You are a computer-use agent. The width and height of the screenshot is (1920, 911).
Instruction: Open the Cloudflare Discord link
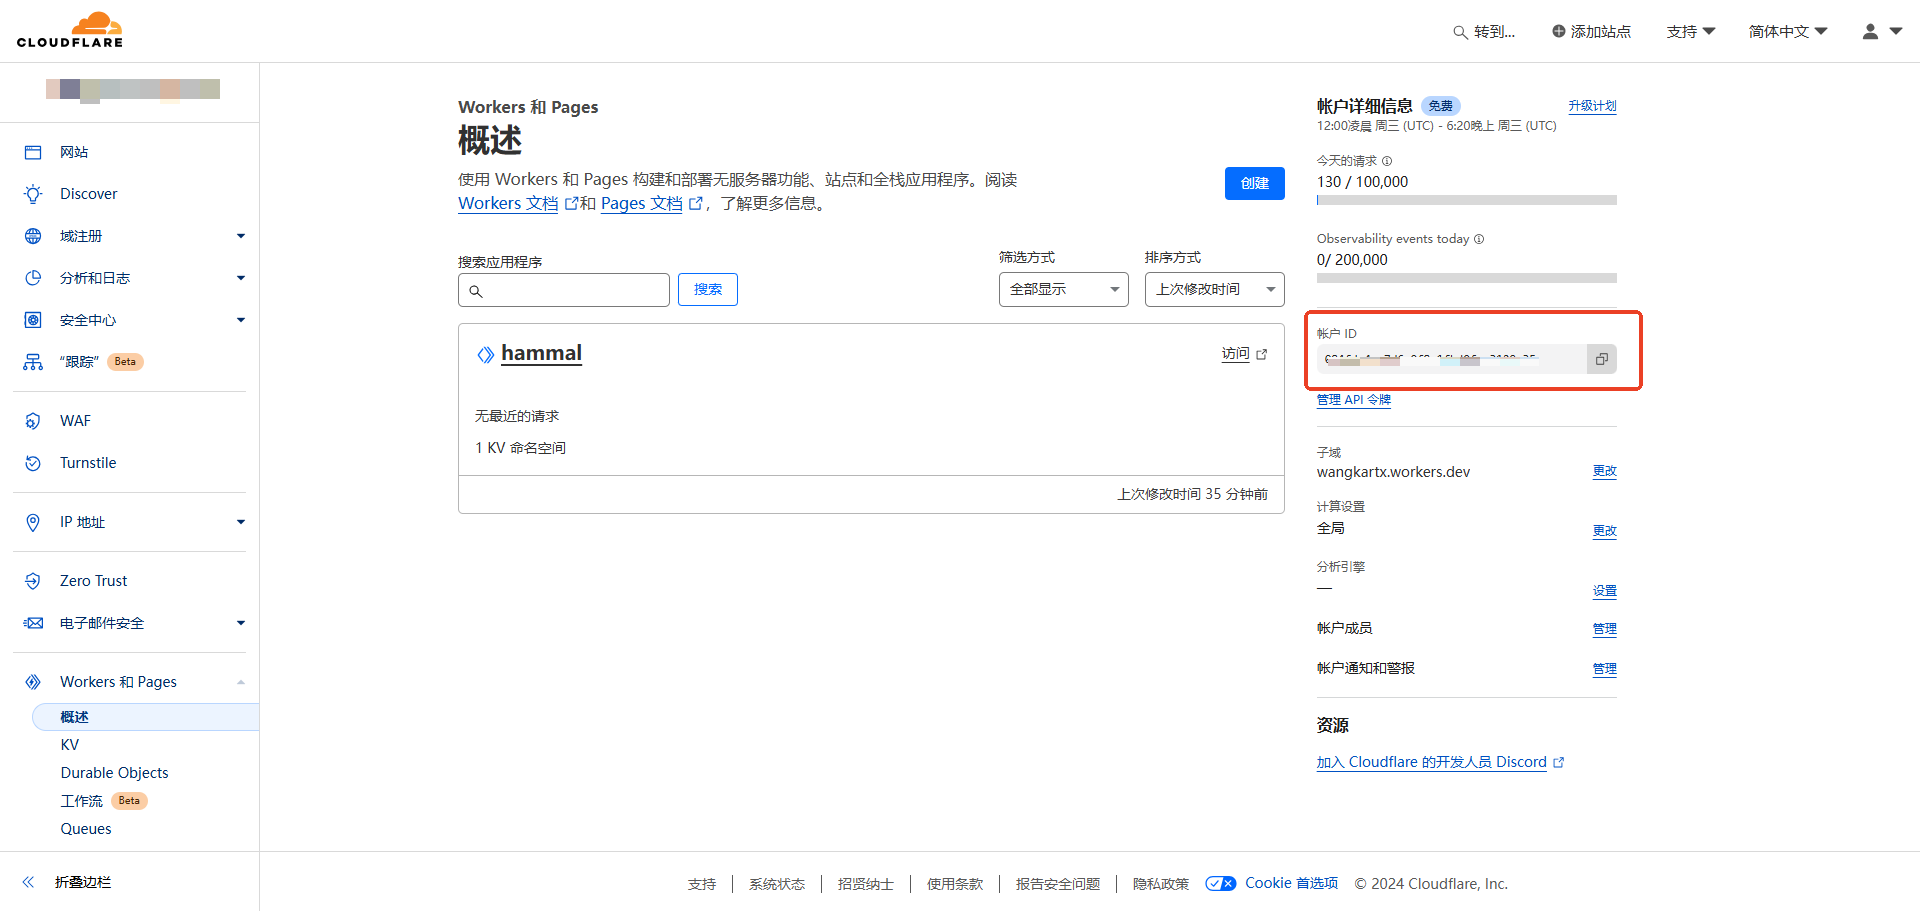pyautogui.click(x=1432, y=762)
